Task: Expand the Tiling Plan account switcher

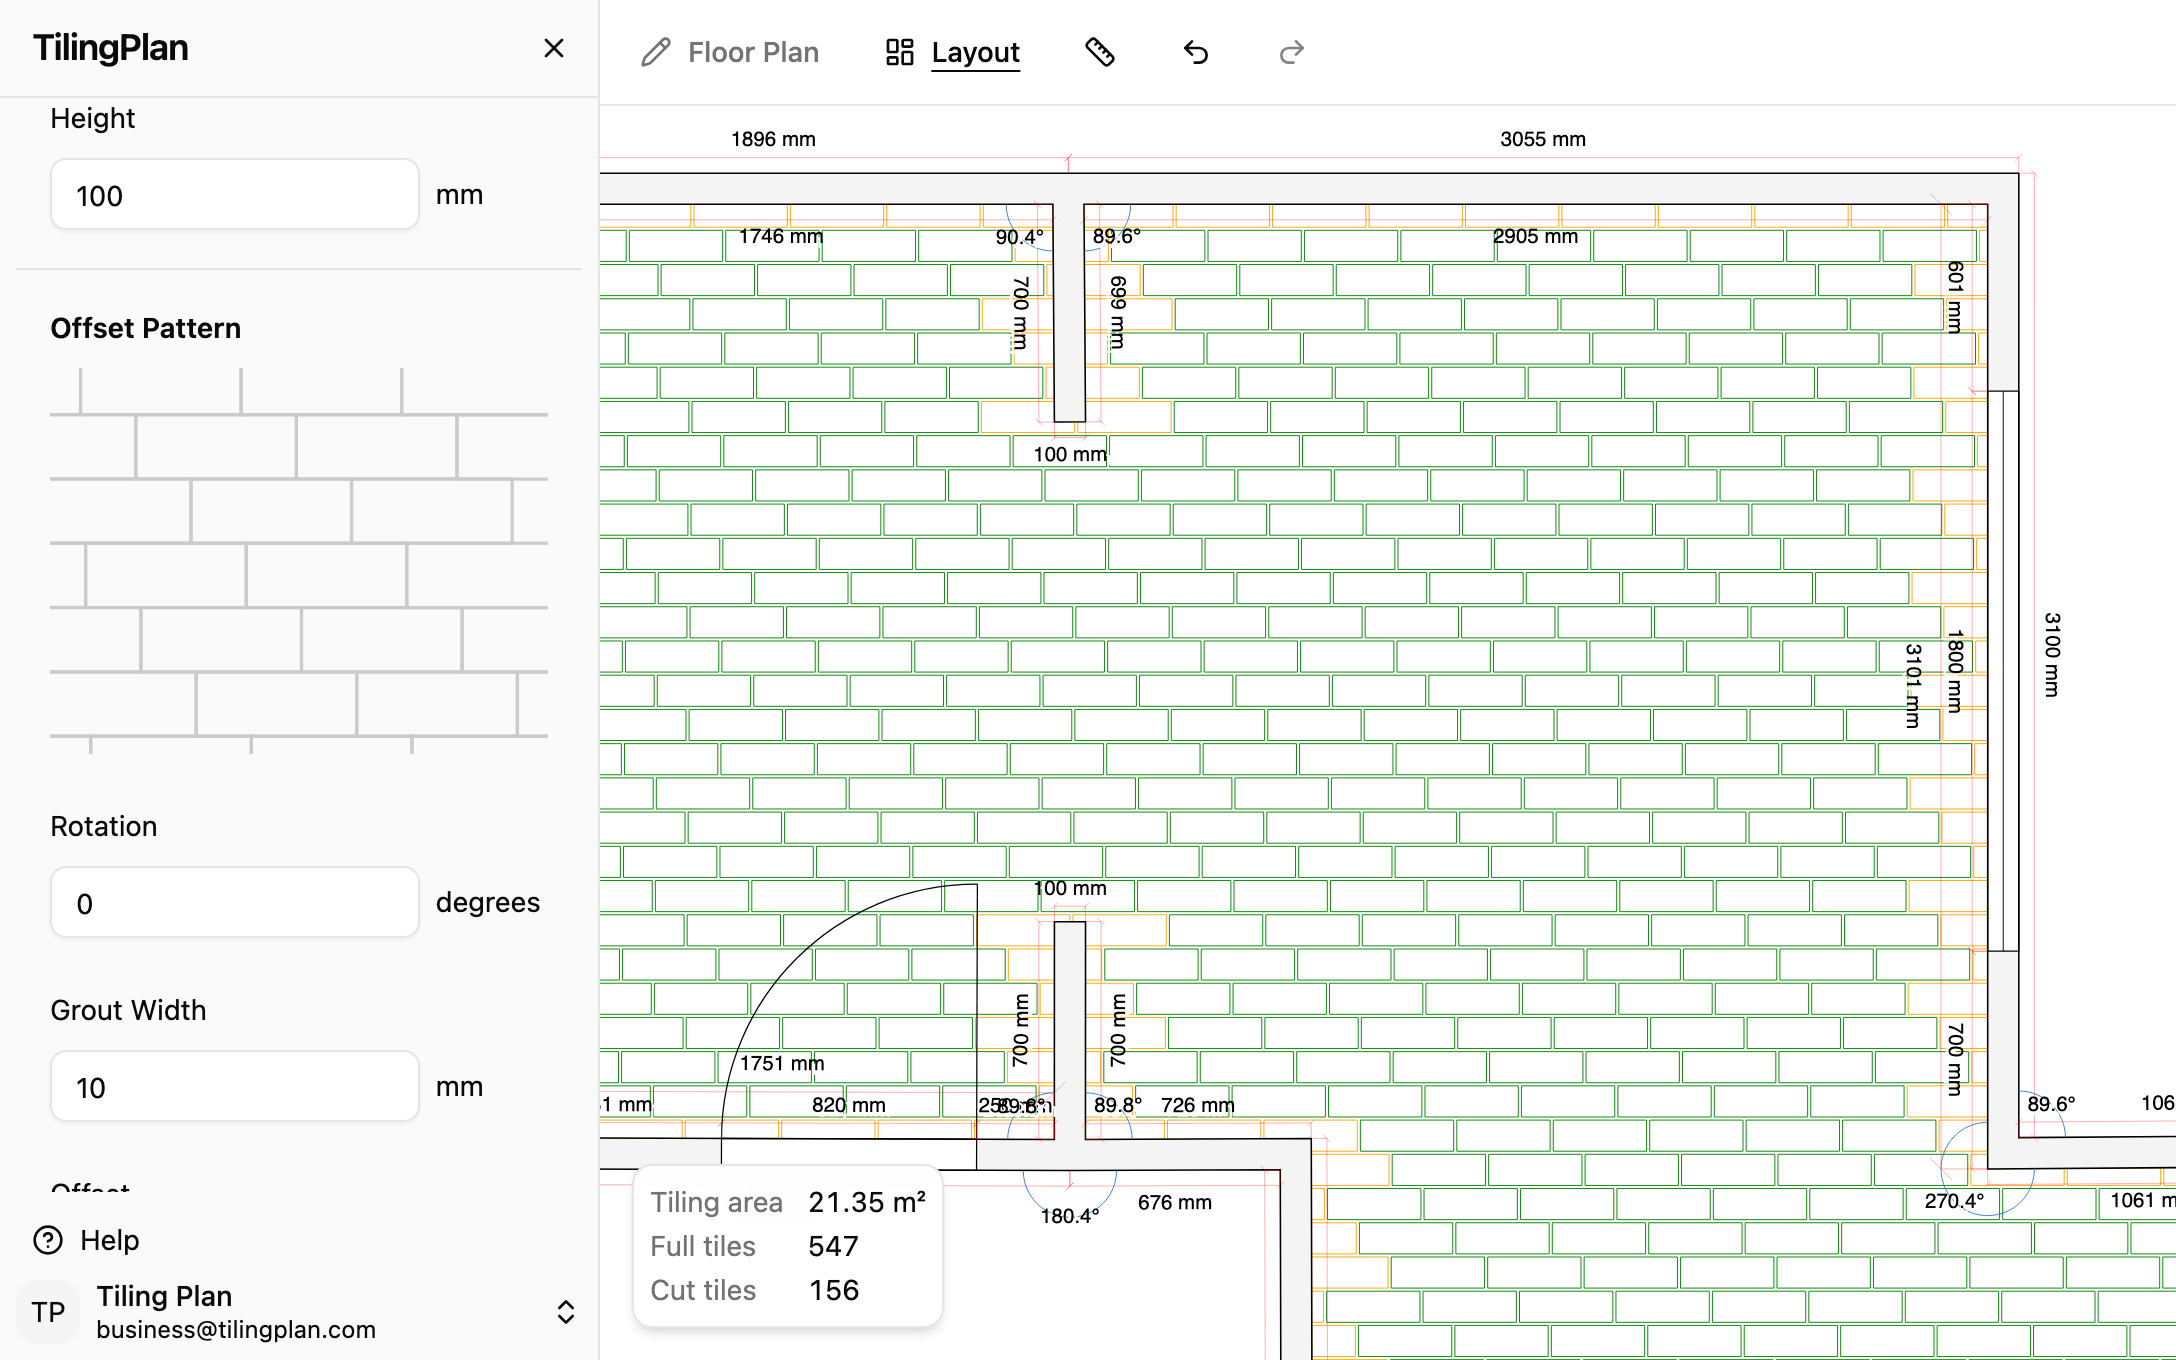Action: pos(565,1312)
